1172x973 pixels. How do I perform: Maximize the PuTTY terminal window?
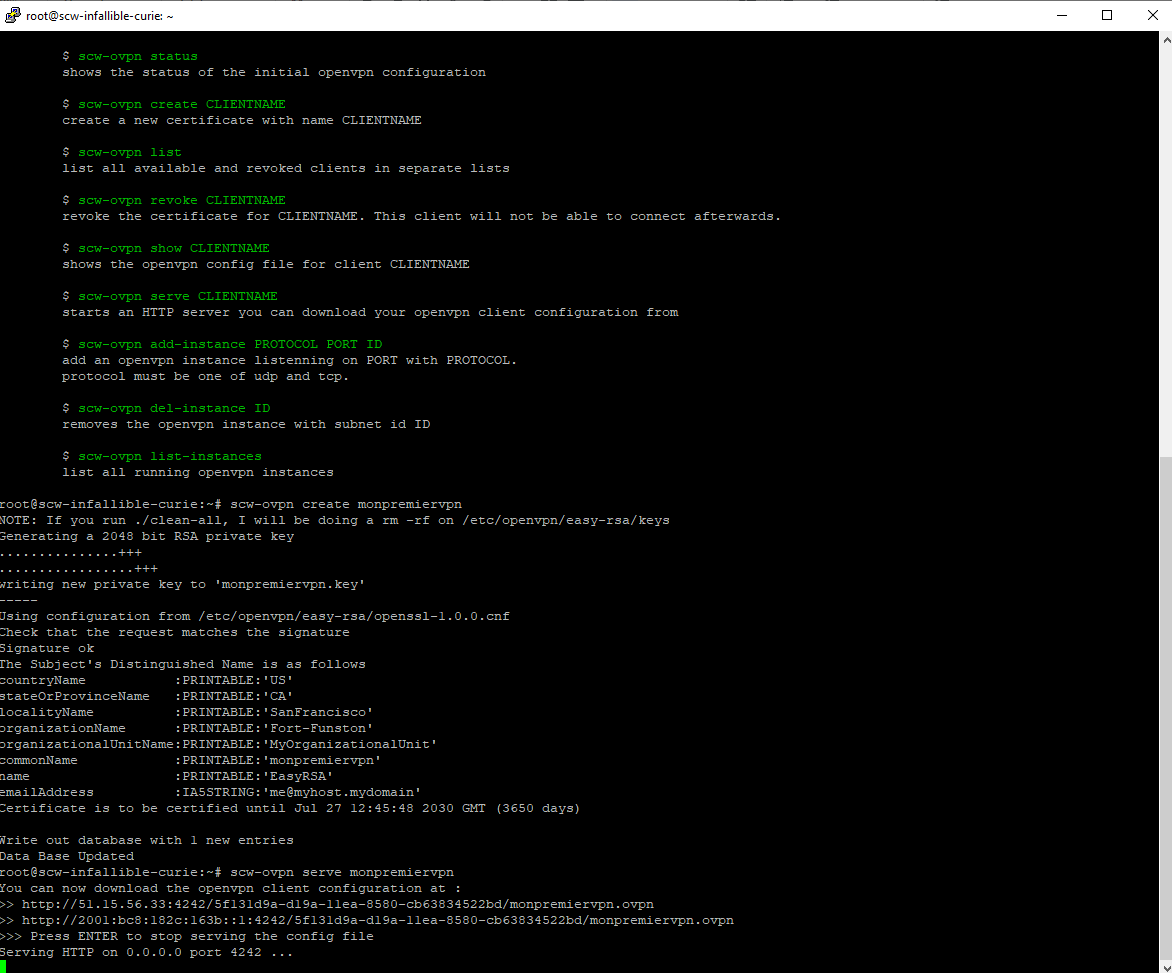[x=1107, y=15]
